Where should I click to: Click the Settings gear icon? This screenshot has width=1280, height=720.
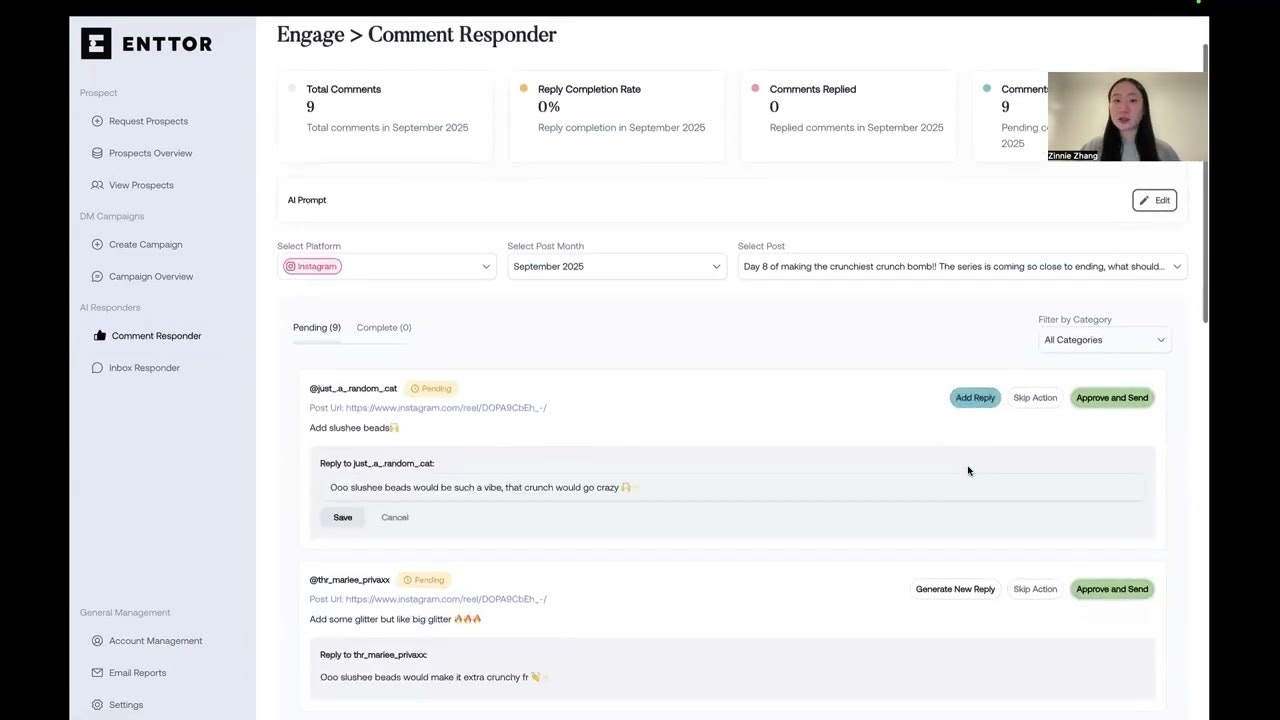click(x=97, y=705)
